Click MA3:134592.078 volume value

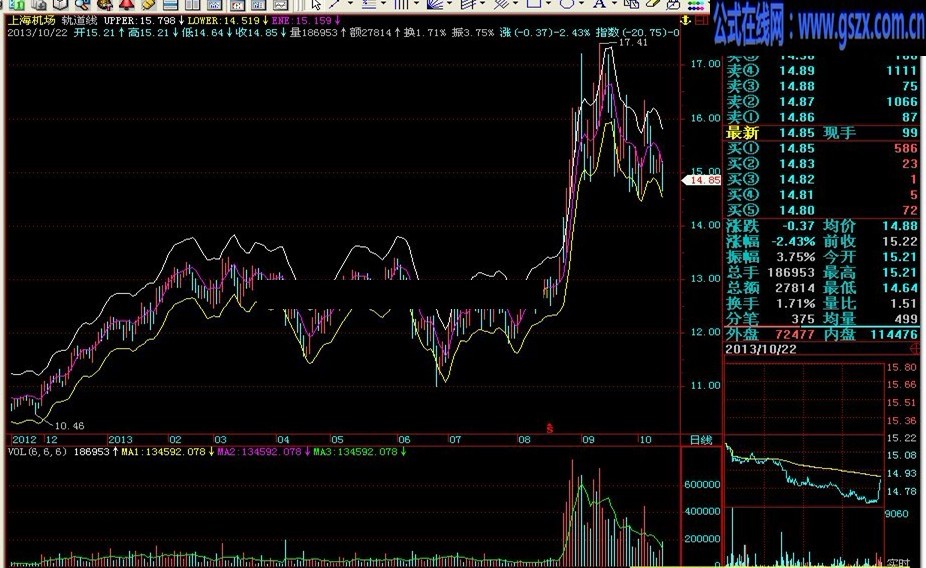pyautogui.click(x=356, y=452)
